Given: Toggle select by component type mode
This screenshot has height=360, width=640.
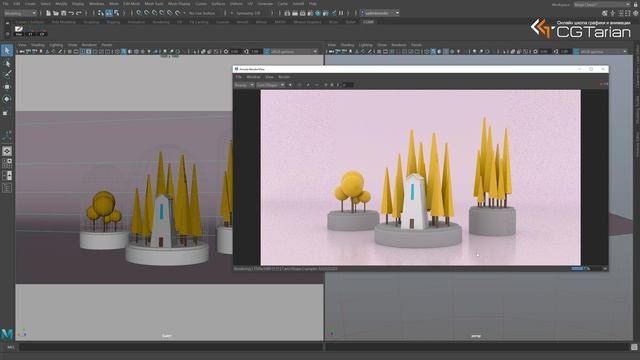Looking at the screenshot, I should point(116,13).
